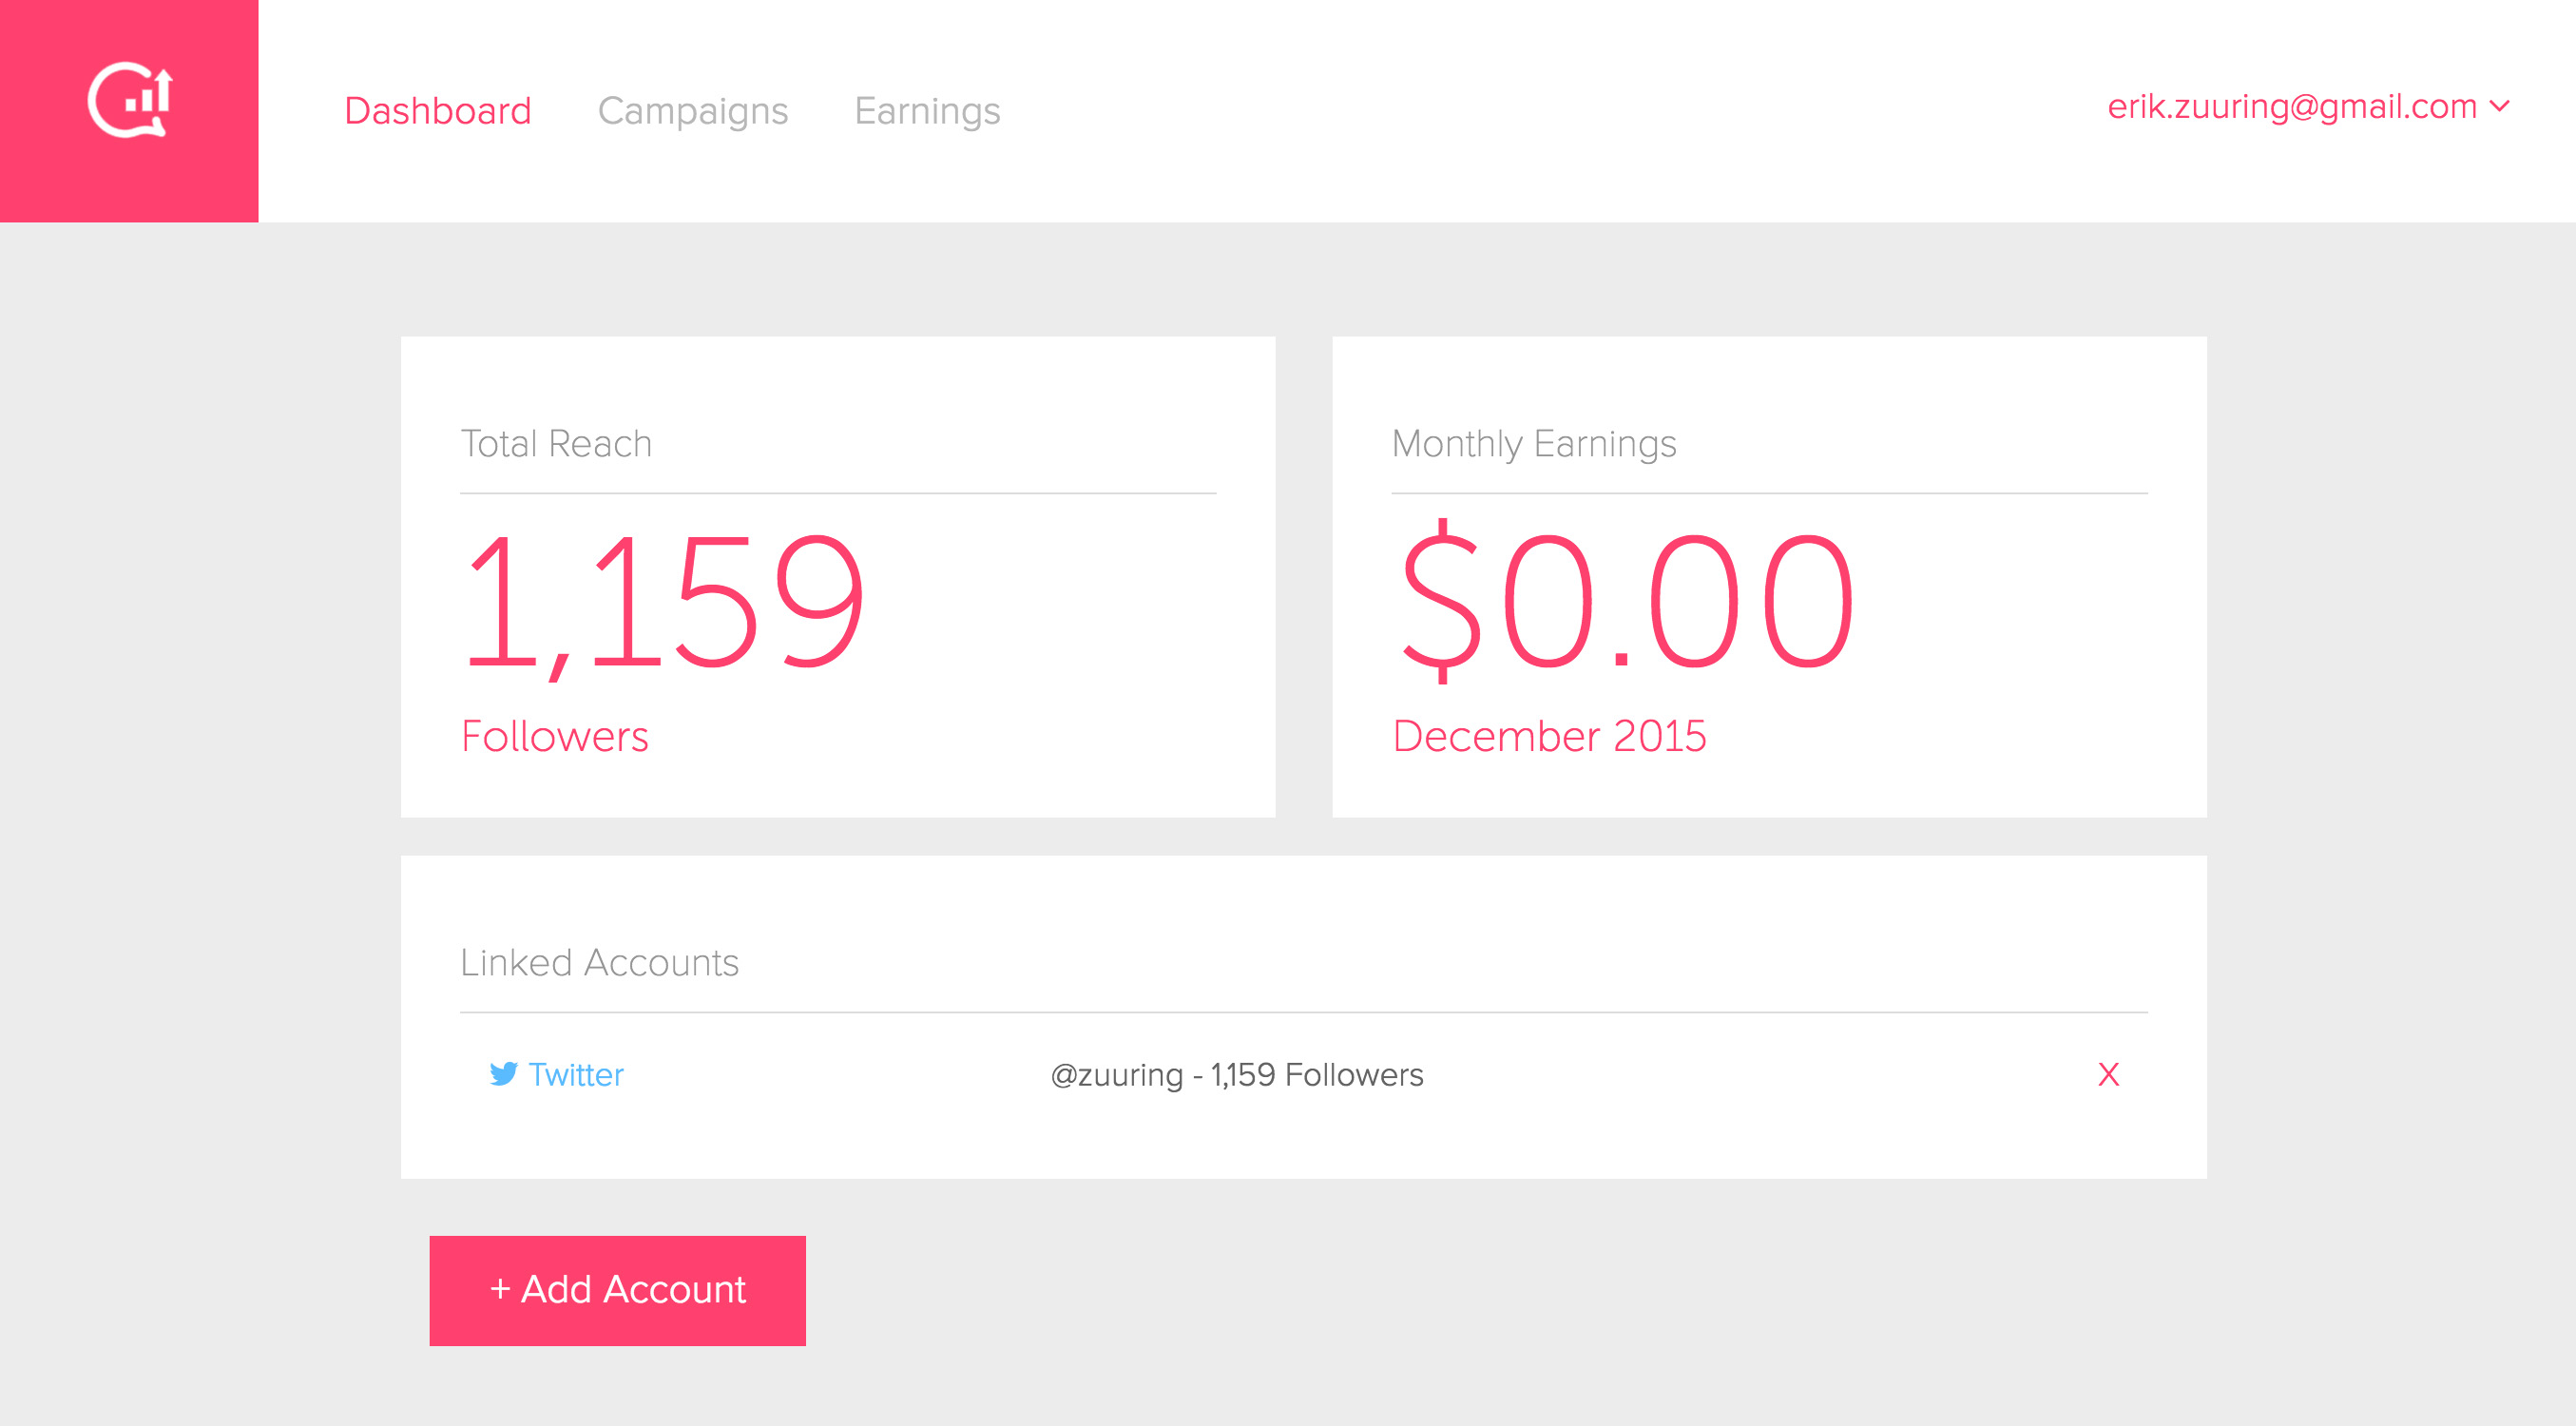Open the erik.zuuring@gmail.com user menu
The width and height of the screenshot is (2576, 1426).
coord(2309,107)
